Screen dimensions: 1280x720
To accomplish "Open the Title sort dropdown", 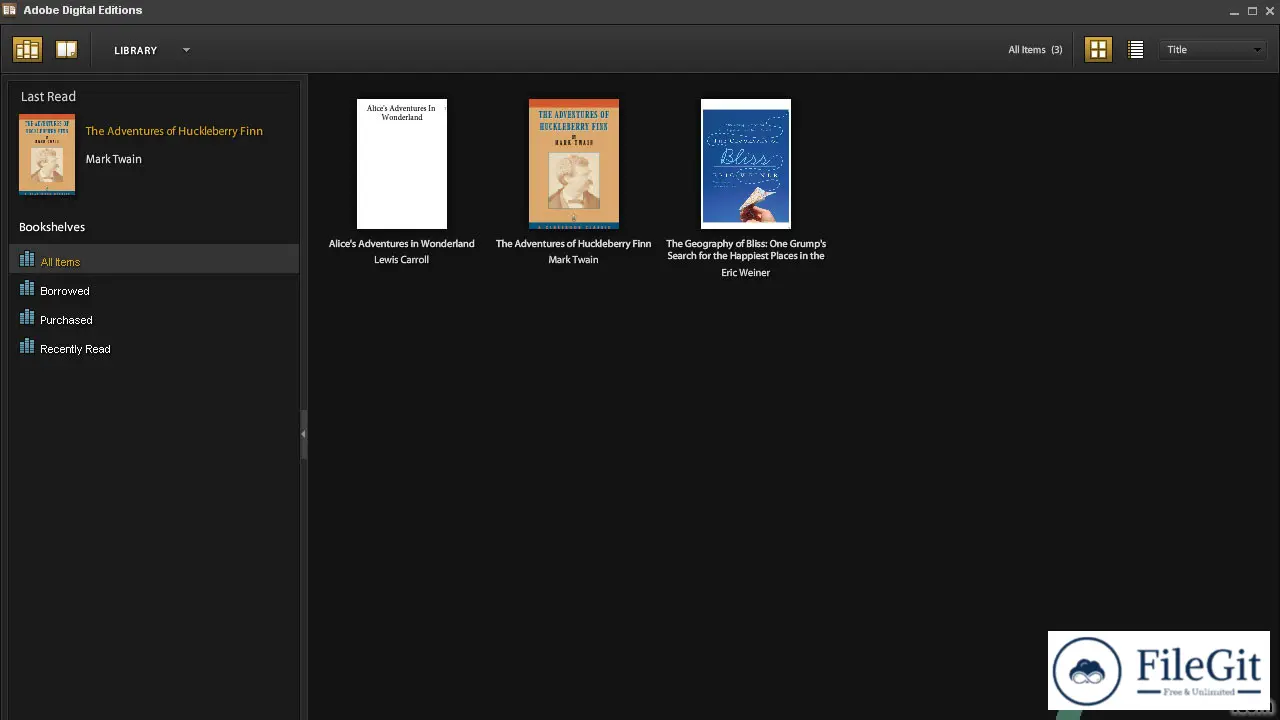I will pos(1213,49).
